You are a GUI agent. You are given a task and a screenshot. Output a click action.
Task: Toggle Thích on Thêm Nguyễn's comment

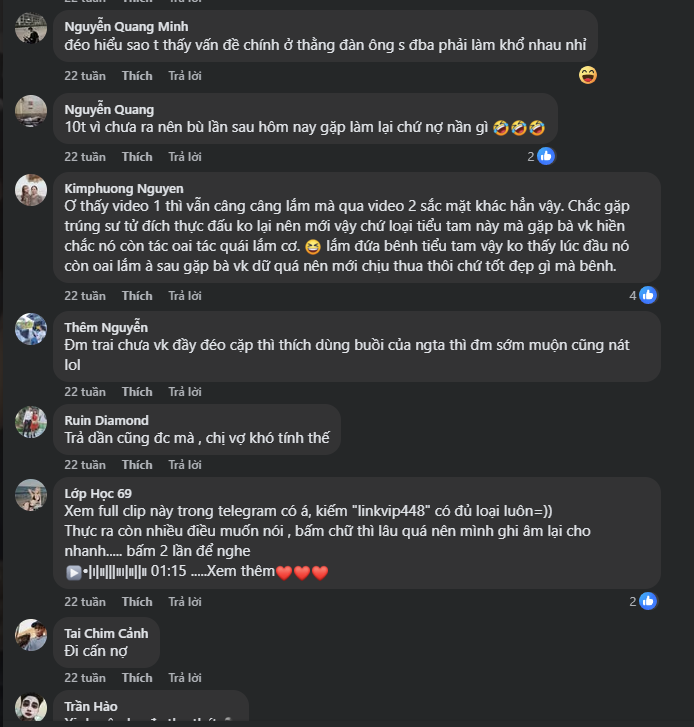point(137,391)
